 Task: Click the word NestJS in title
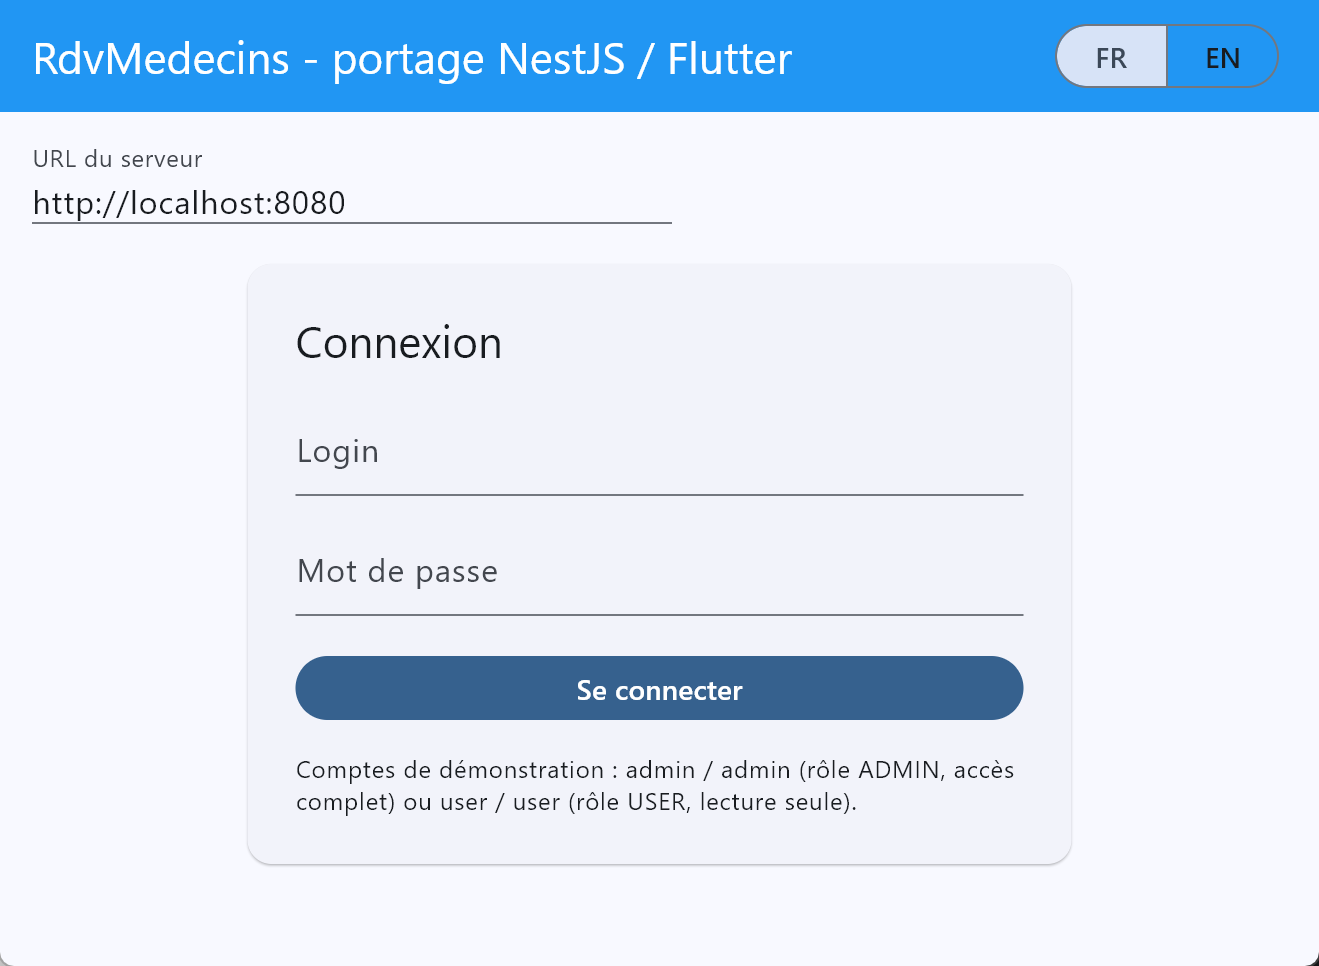click(561, 59)
